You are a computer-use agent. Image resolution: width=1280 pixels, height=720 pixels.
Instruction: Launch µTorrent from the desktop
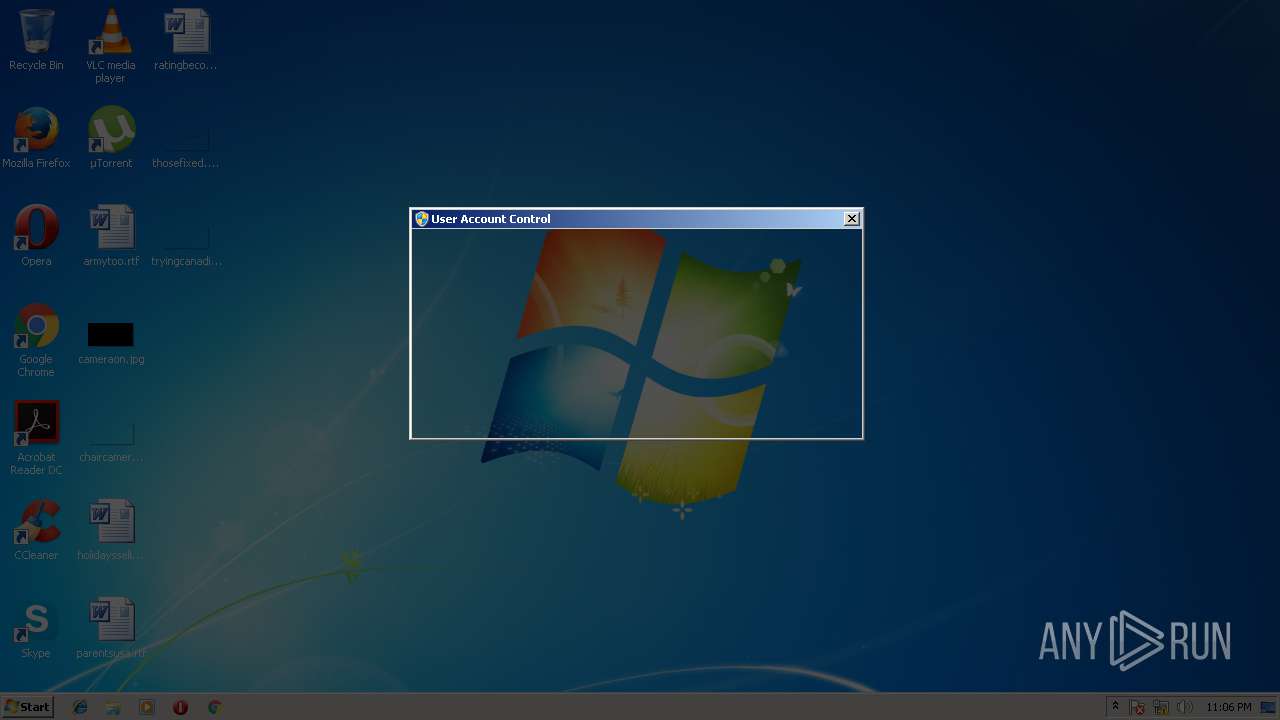point(111,138)
